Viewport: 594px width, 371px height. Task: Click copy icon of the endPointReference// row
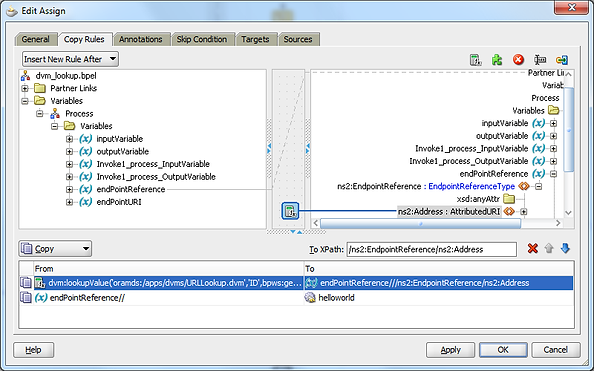click(x=26, y=298)
